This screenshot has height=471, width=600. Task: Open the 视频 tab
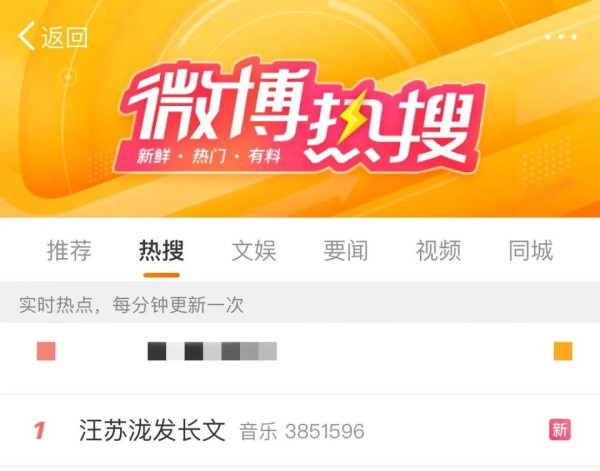pyautogui.click(x=438, y=251)
